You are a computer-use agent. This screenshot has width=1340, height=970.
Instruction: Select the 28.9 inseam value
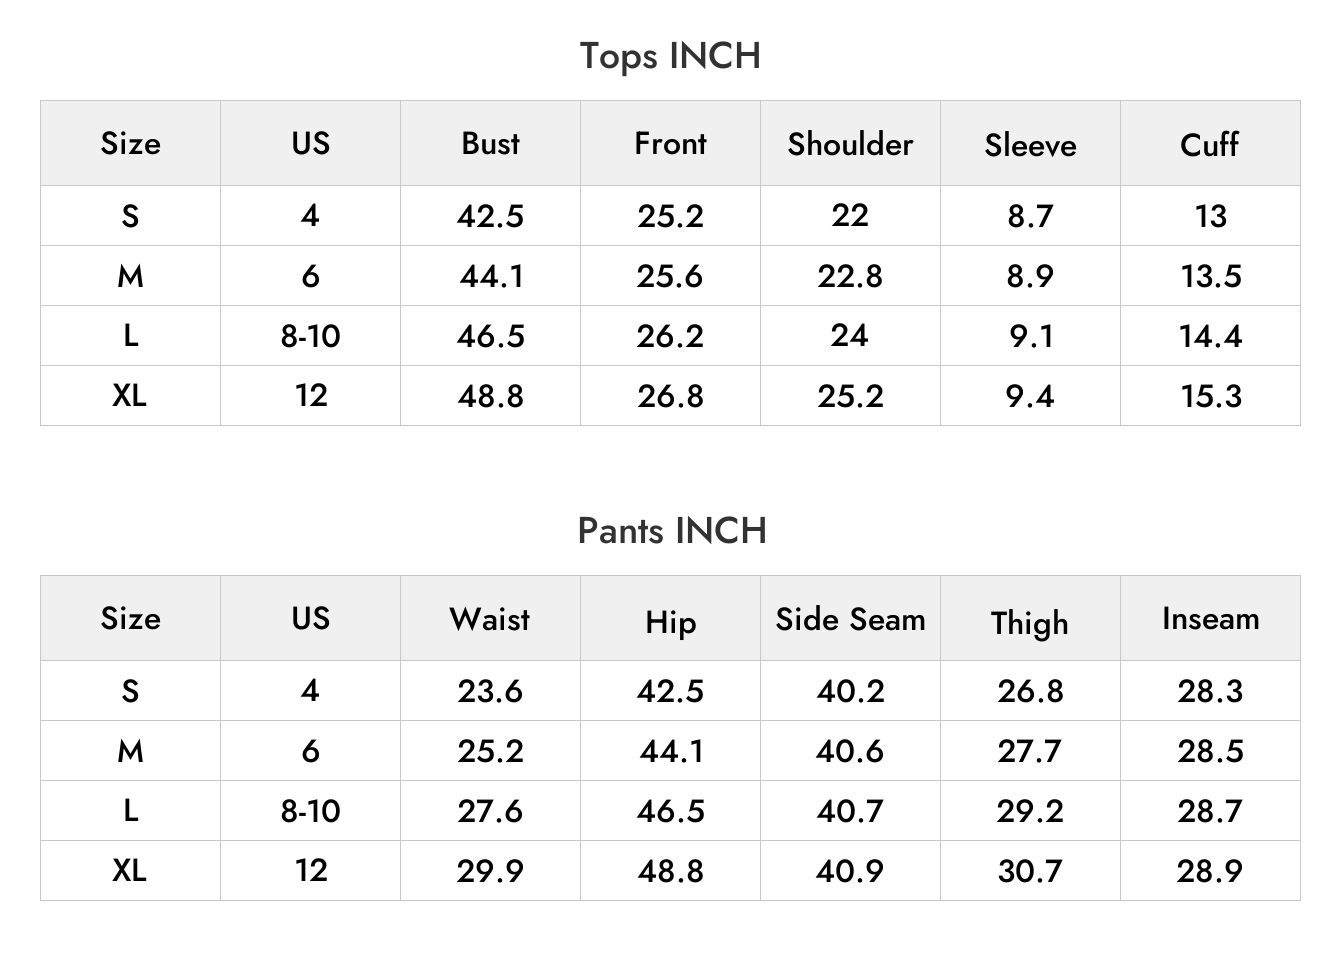click(x=1210, y=871)
